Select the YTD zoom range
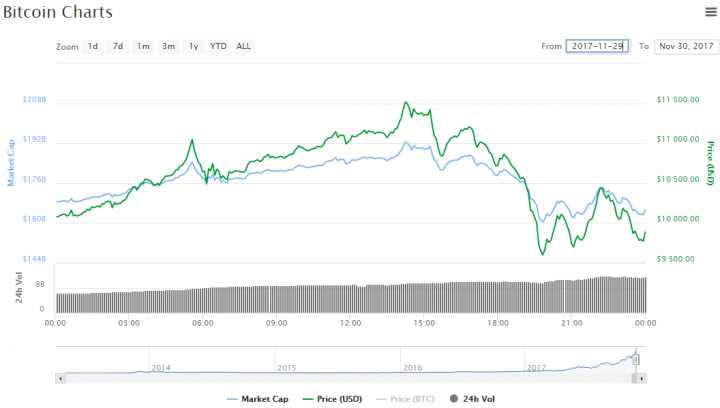The height and width of the screenshot is (408, 720). [x=218, y=46]
